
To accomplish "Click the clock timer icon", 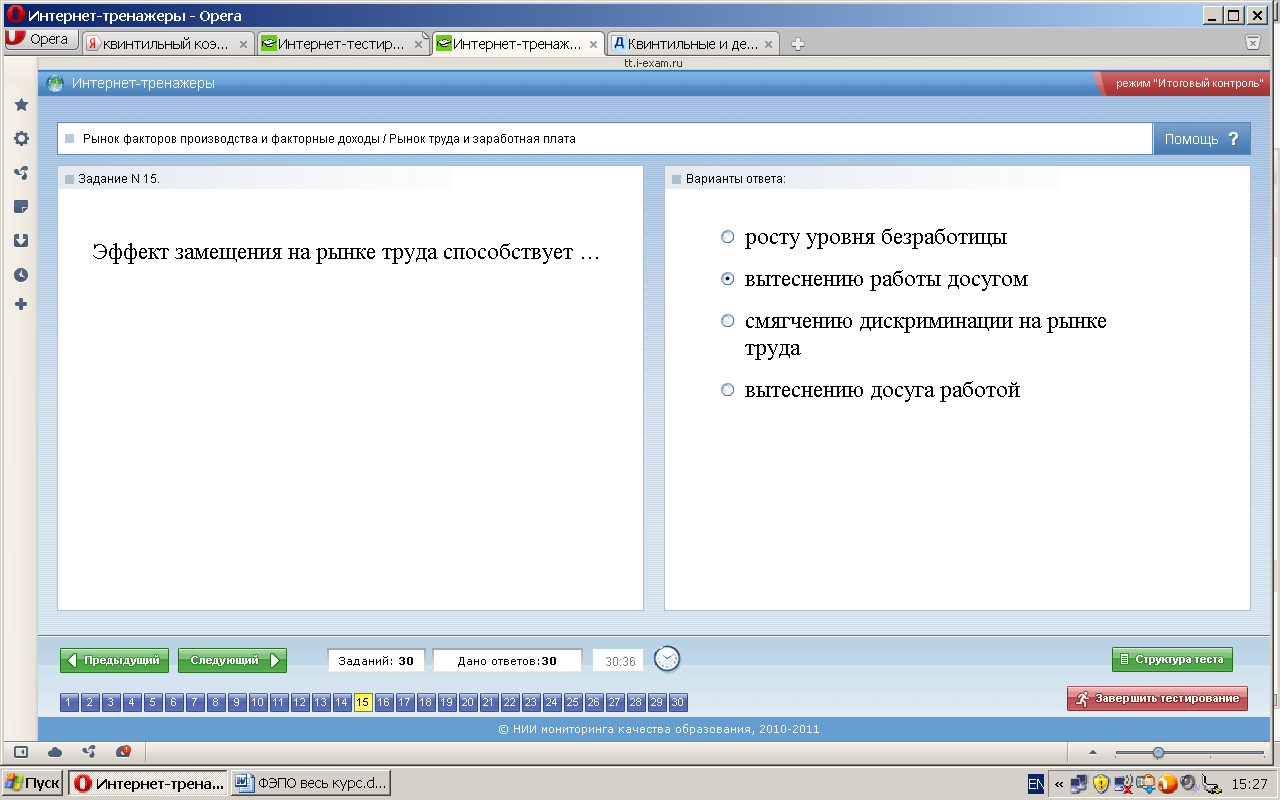I will tap(667, 659).
